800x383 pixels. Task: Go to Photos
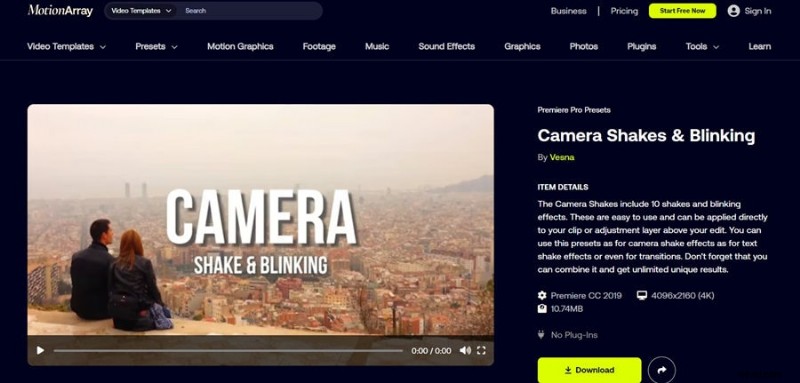(x=584, y=46)
